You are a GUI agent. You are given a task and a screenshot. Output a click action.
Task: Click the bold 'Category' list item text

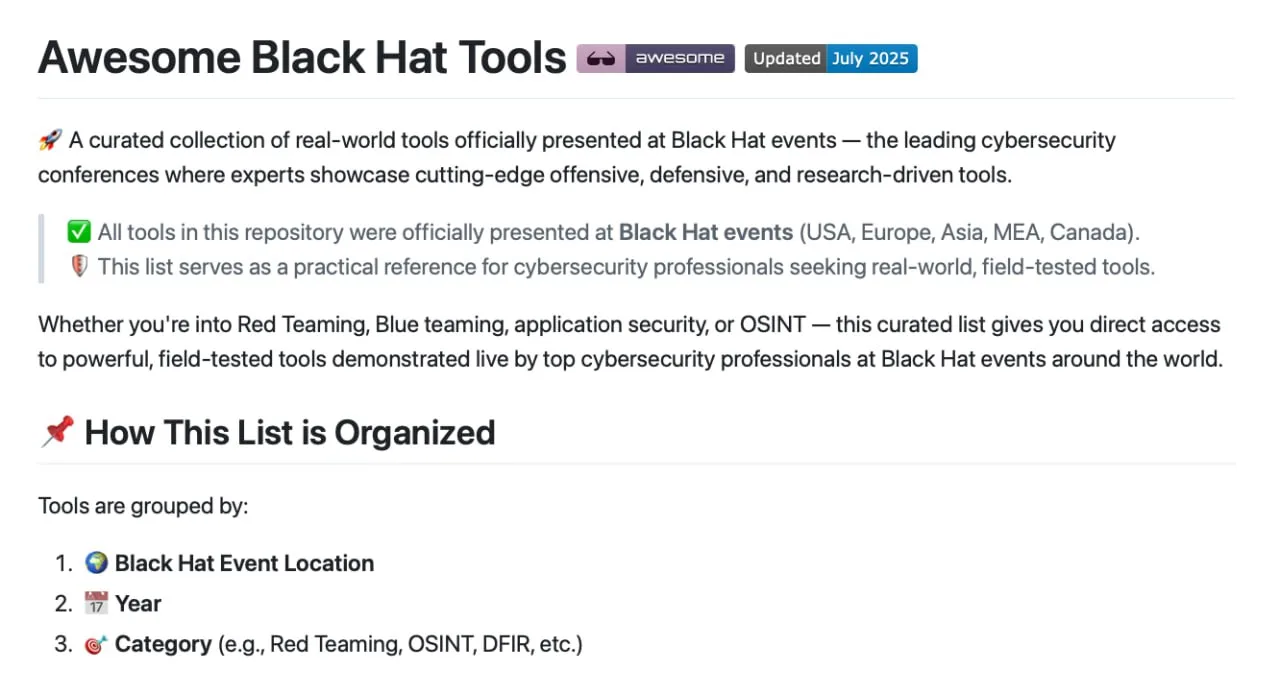pyautogui.click(x=163, y=645)
